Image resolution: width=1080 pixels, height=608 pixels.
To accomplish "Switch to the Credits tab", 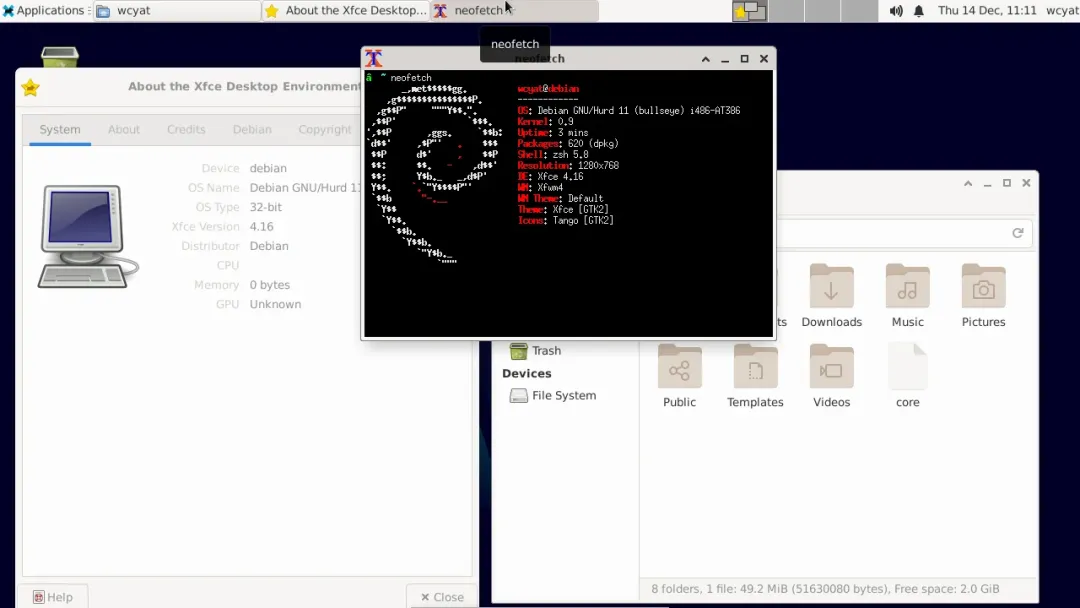I will pos(186,129).
